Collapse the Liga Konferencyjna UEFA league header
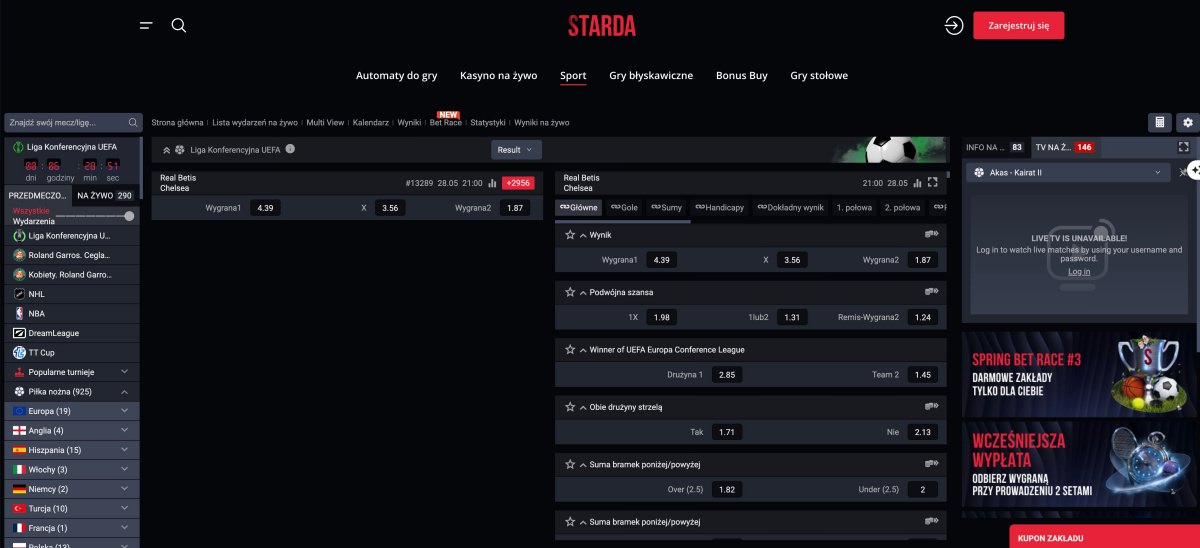The image size is (1200, 548). point(167,150)
